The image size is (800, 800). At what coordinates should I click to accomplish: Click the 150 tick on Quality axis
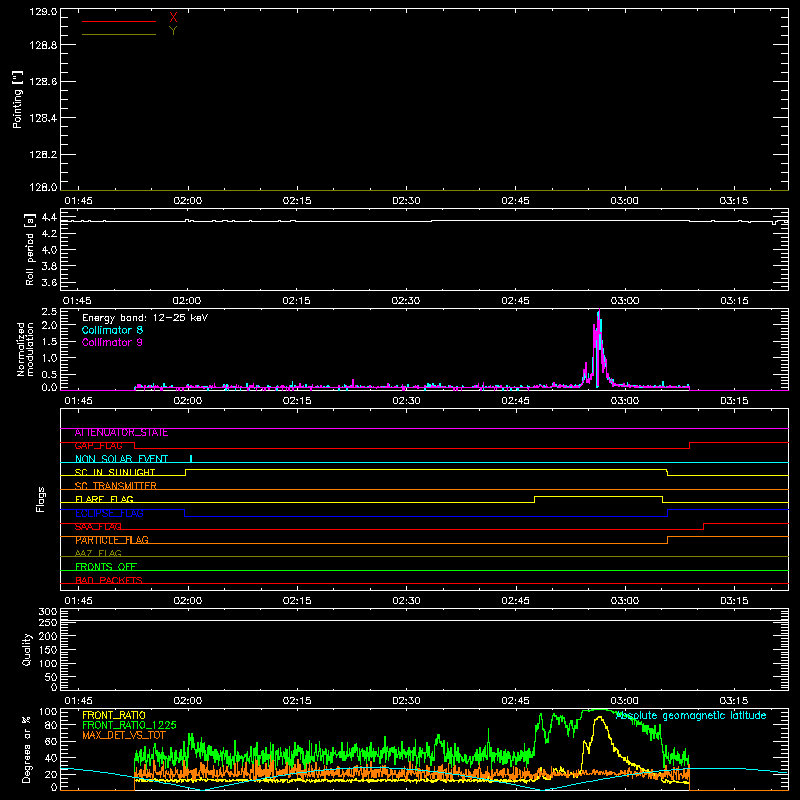point(47,650)
